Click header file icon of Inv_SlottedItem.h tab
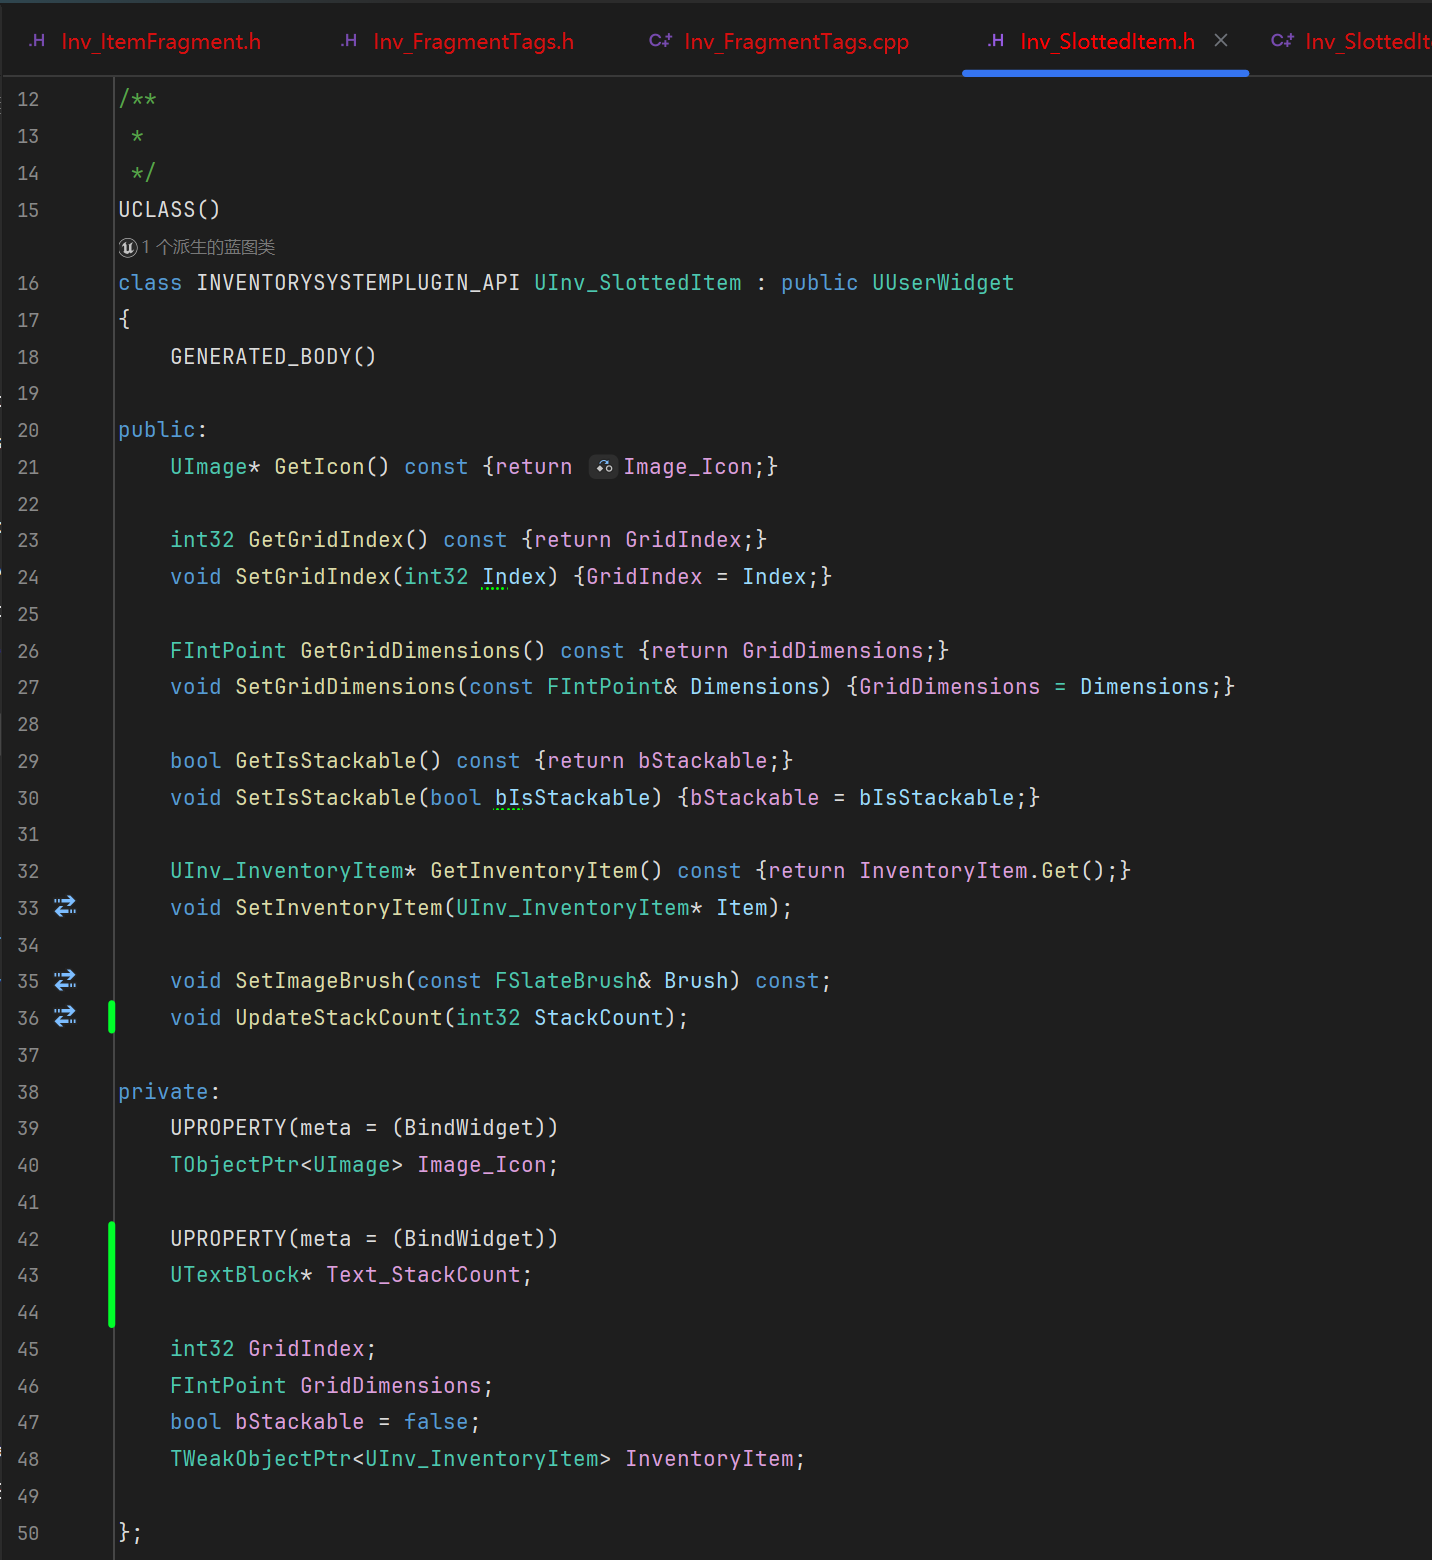The width and height of the screenshot is (1432, 1560). tap(996, 41)
